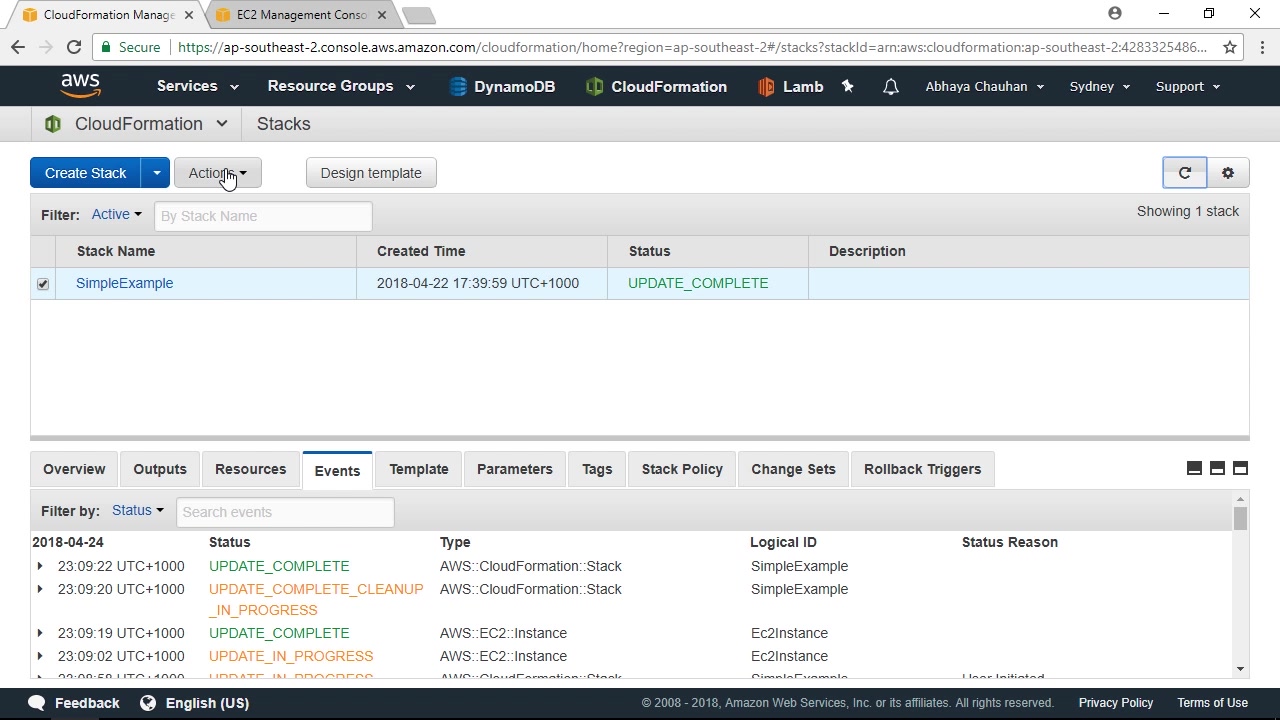The width and height of the screenshot is (1280, 720).
Task: Go to the AWS console home via logo
Action: click(x=80, y=86)
